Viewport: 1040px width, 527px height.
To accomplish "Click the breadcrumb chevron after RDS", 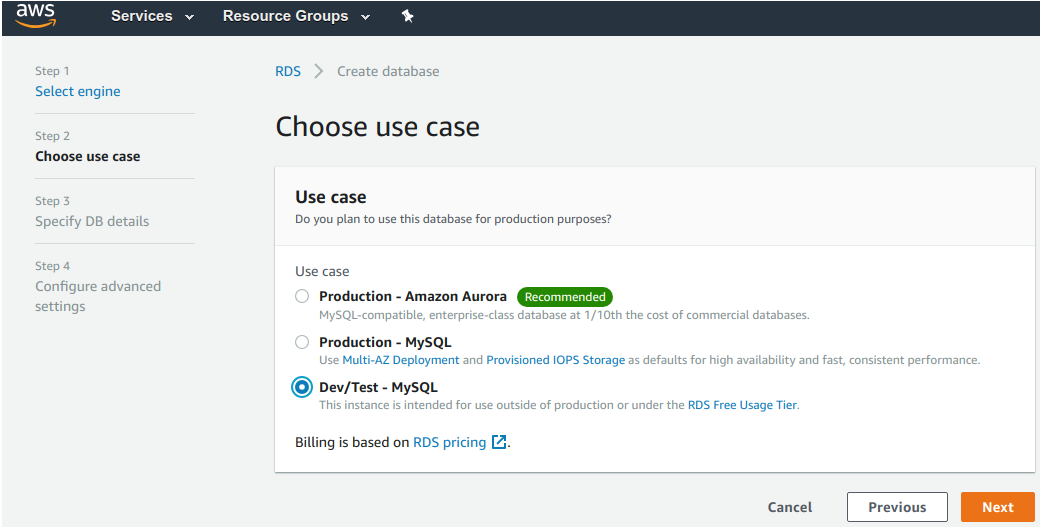I will pyautogui.click(x=319, y=71).
